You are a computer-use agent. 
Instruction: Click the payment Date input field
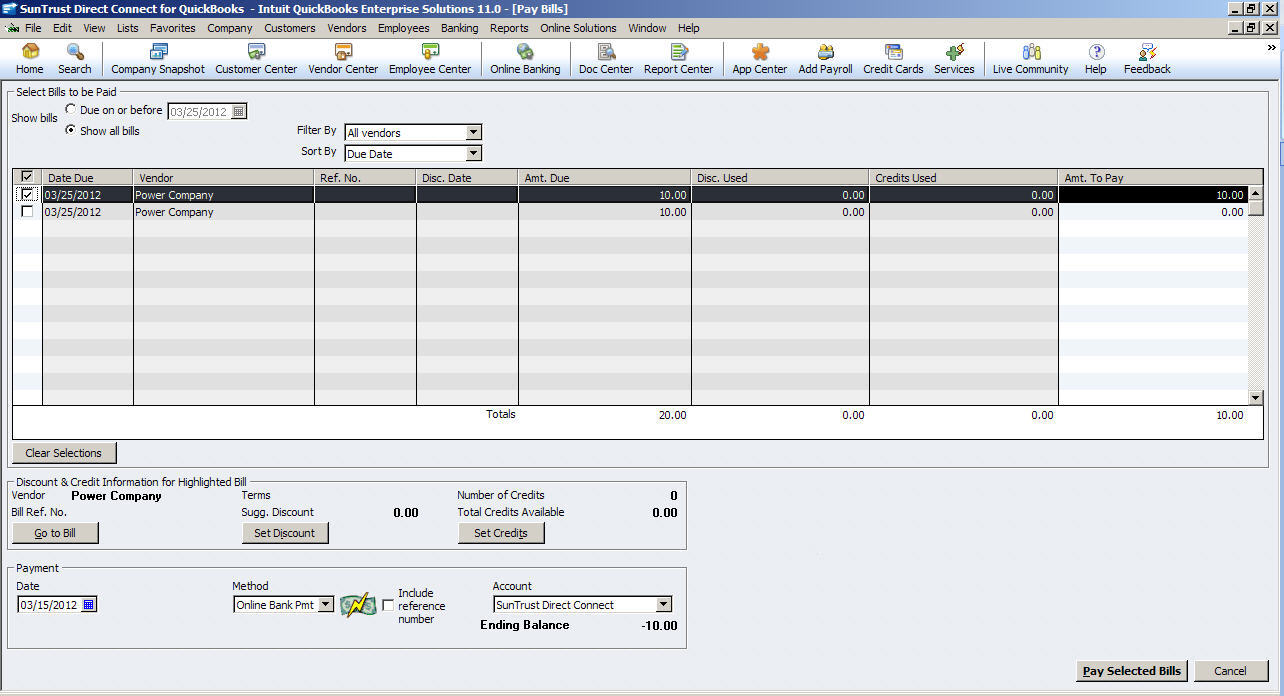tap(49, 605)
